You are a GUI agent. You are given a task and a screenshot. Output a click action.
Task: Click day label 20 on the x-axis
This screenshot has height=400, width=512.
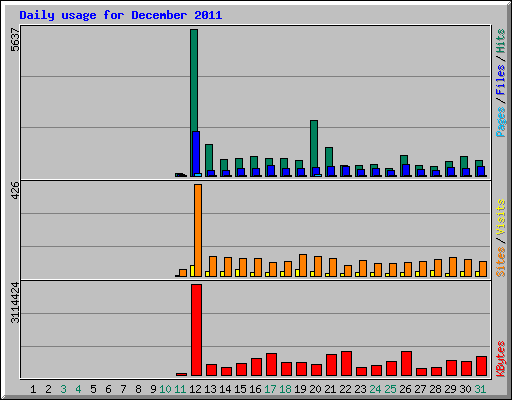(x=315, y=389)
